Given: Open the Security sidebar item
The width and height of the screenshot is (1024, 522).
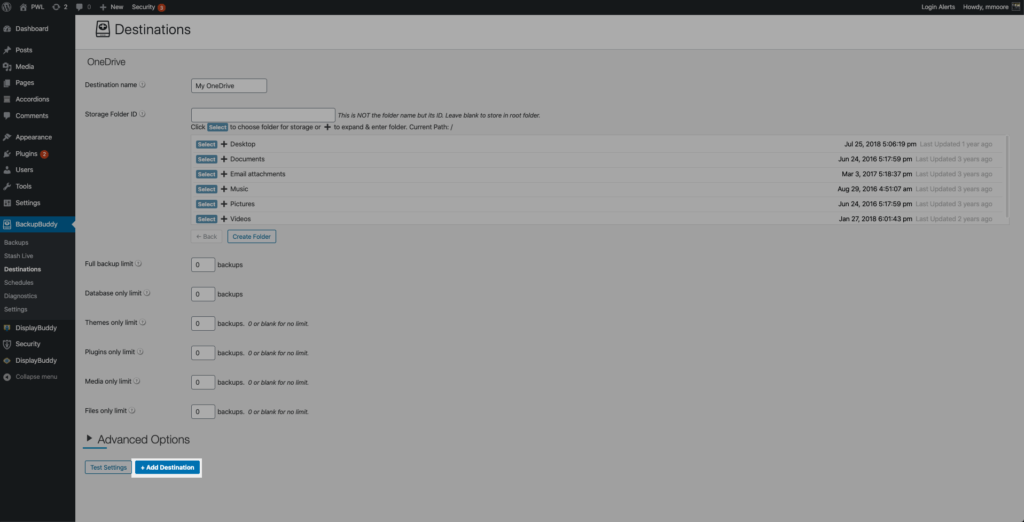Looking at the screenshot, I should coord(27,344).
